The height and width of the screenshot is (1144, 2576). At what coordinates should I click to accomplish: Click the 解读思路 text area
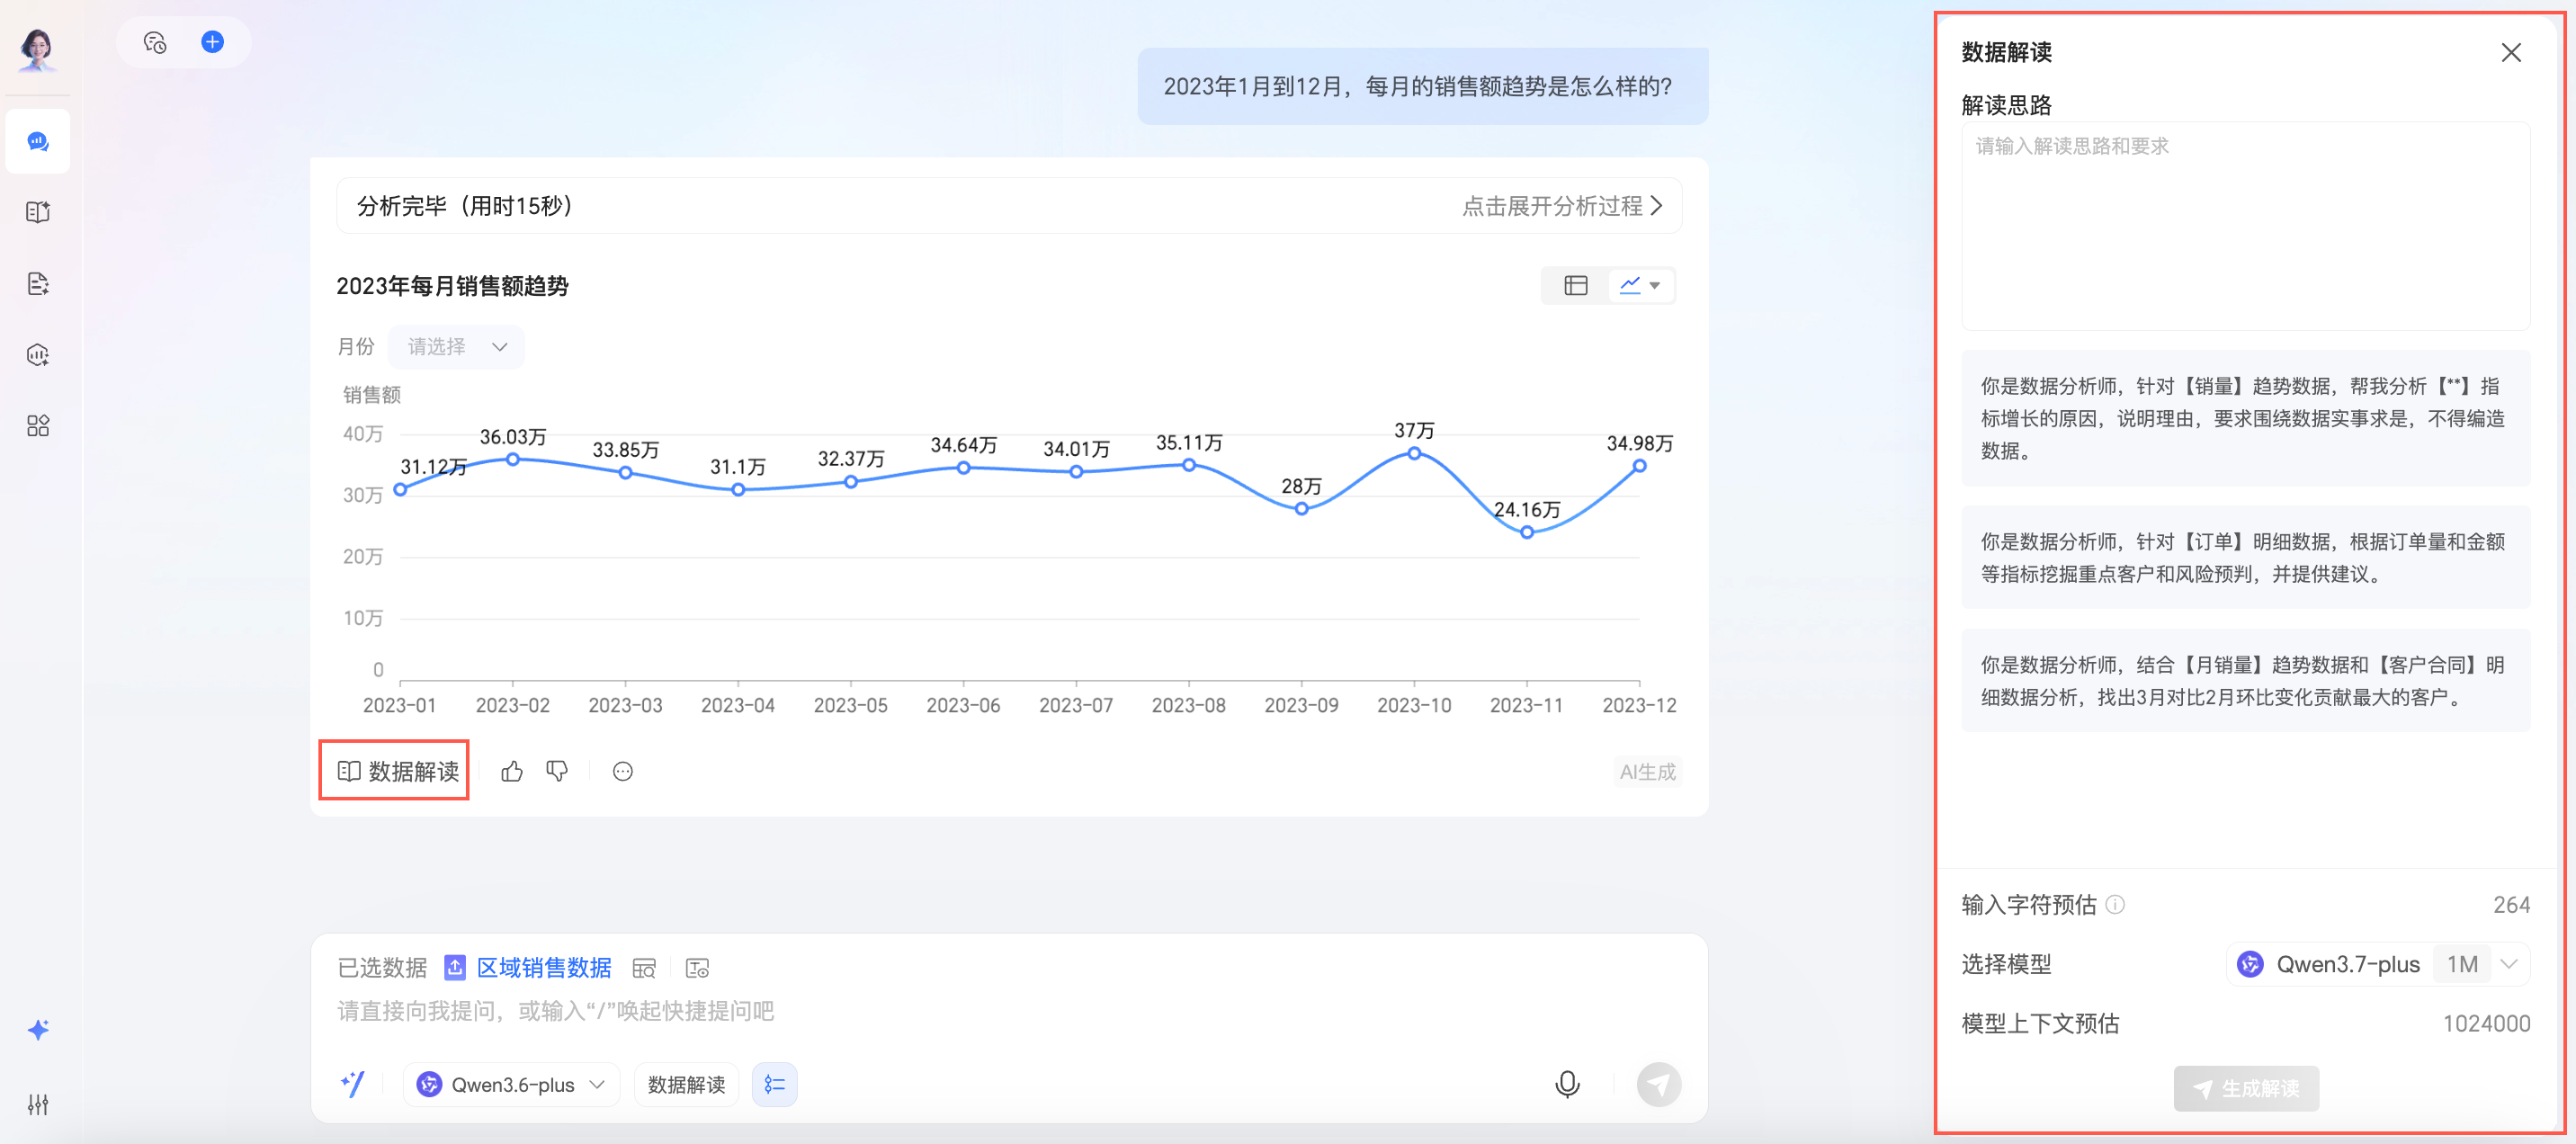(2246, 226)
